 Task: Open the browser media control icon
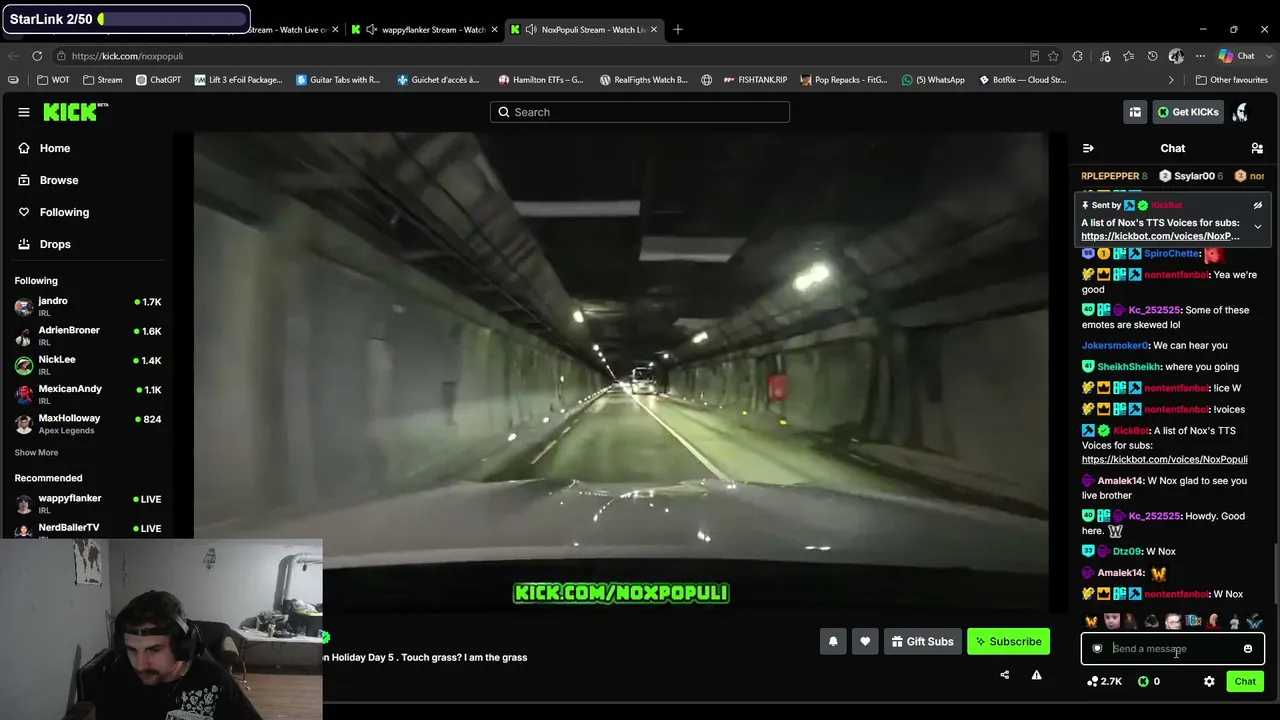tap(1105, 56)
